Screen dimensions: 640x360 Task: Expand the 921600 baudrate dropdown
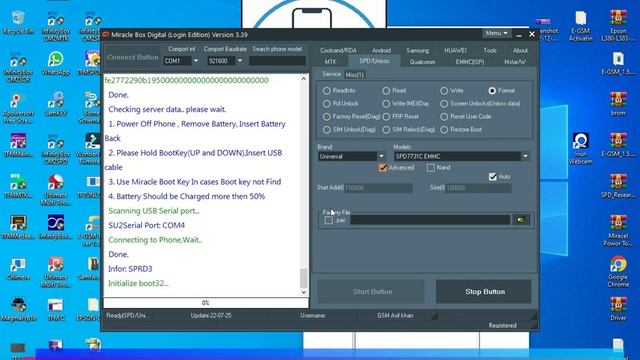coord(240,61)
